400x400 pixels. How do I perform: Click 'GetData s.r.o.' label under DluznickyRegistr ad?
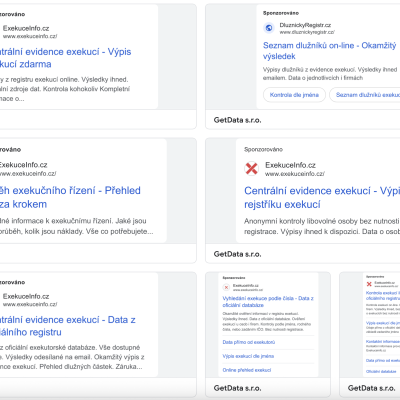(237, 120)
